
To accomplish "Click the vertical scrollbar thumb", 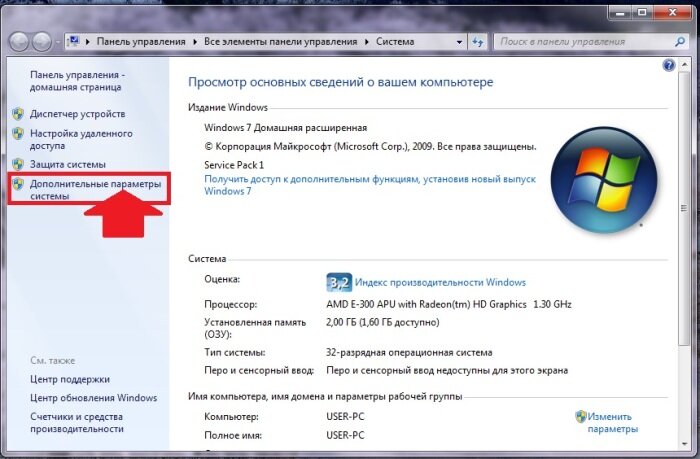I will [x=684, y=208].
